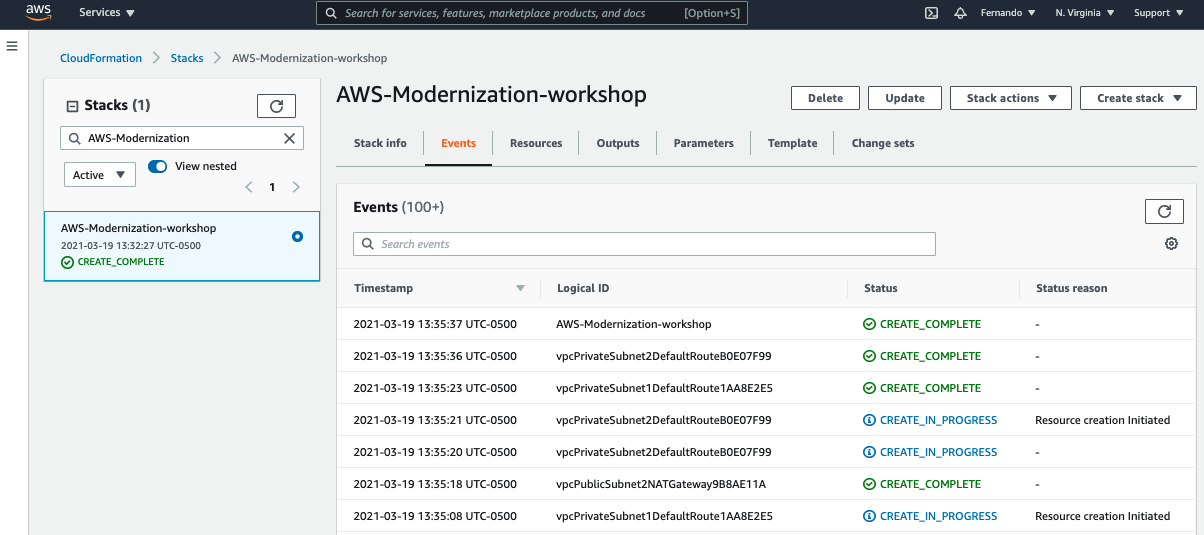Open the AWS logo home link
1204x535 pixels.
tap(38, 13)
